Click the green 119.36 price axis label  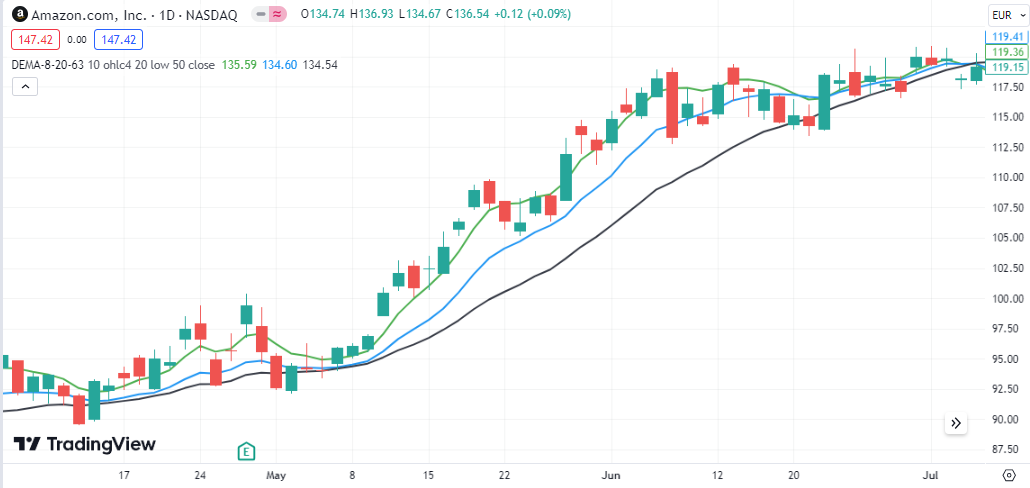tap(1009, 52)
